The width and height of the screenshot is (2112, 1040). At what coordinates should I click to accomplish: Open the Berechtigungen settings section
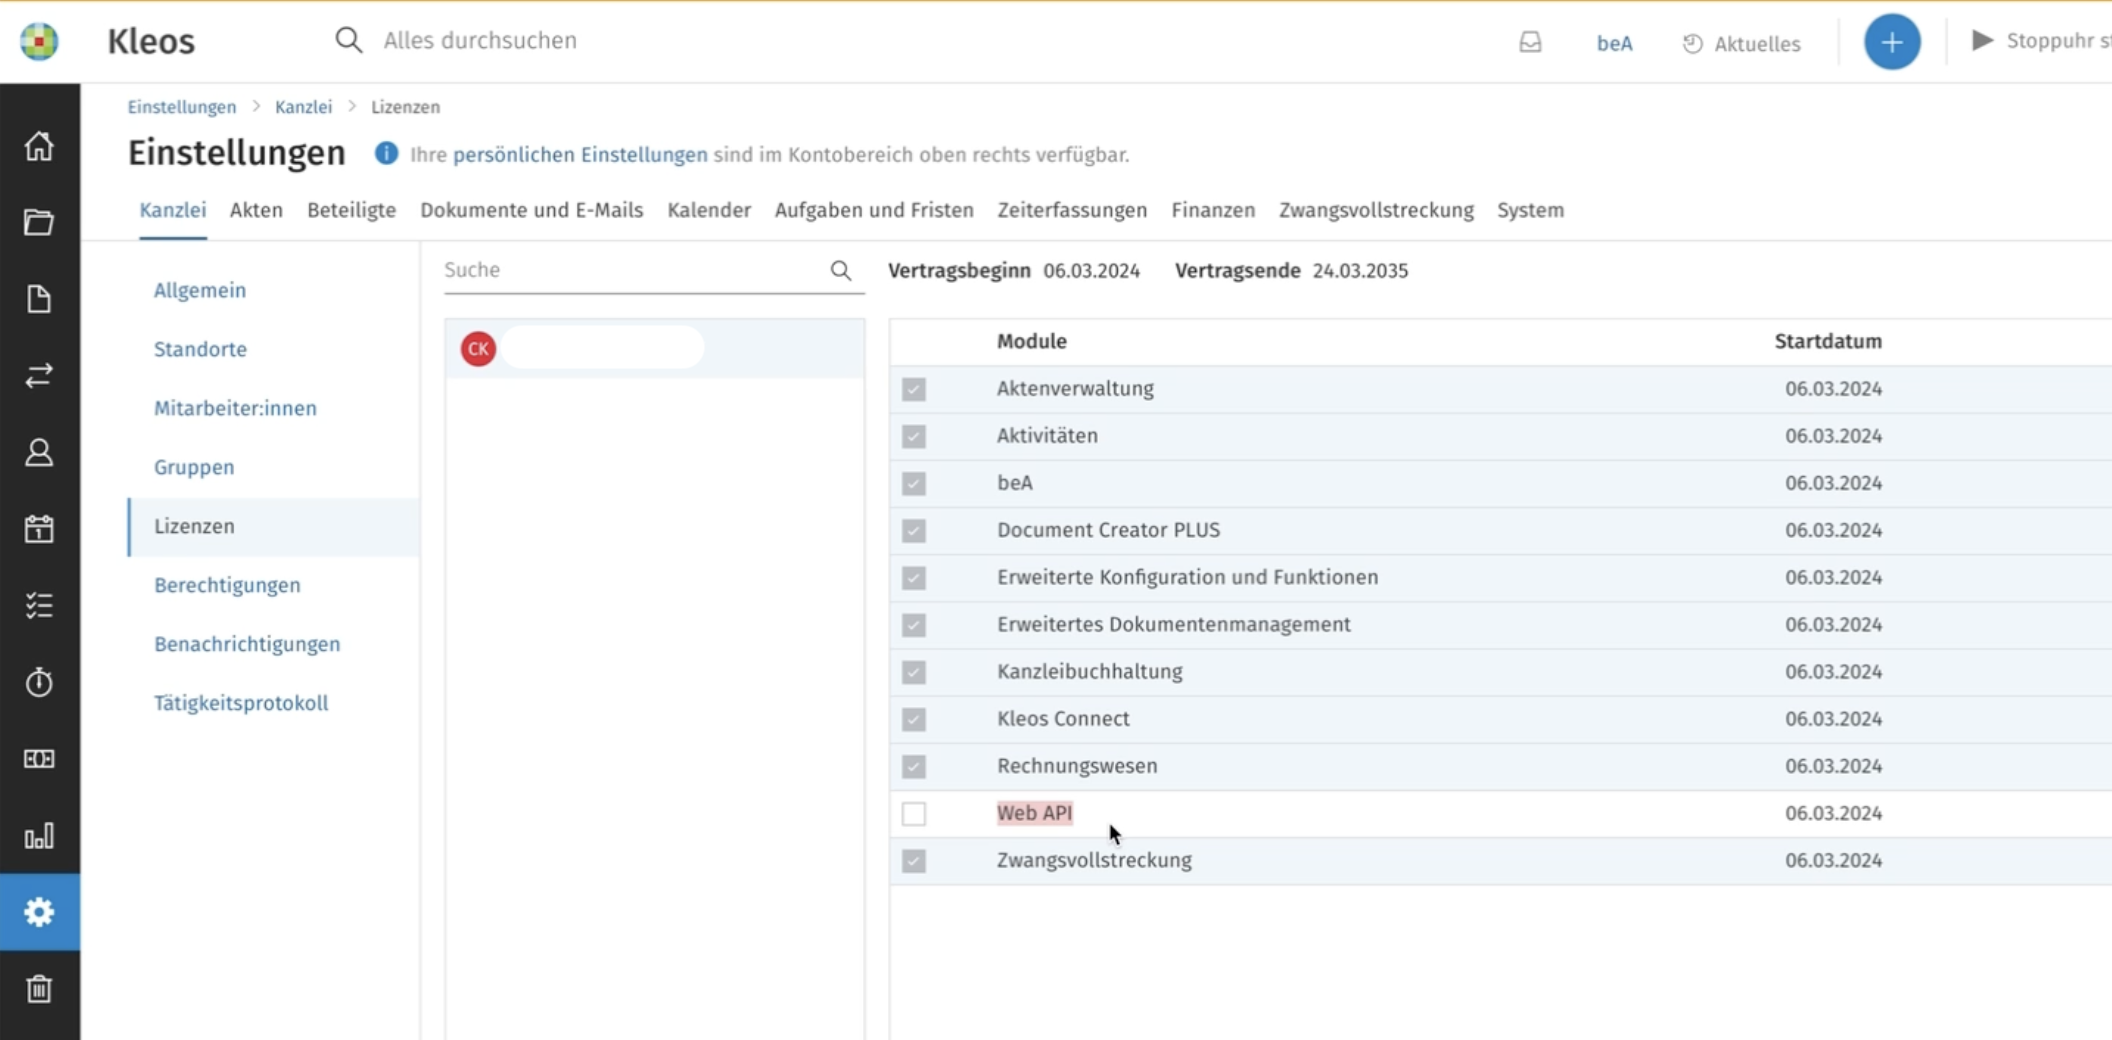tap(227, 585)
